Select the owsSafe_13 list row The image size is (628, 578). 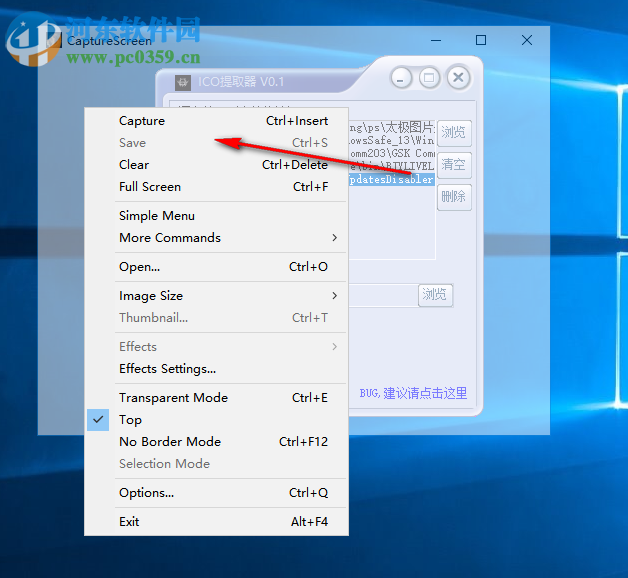(392, 141)
